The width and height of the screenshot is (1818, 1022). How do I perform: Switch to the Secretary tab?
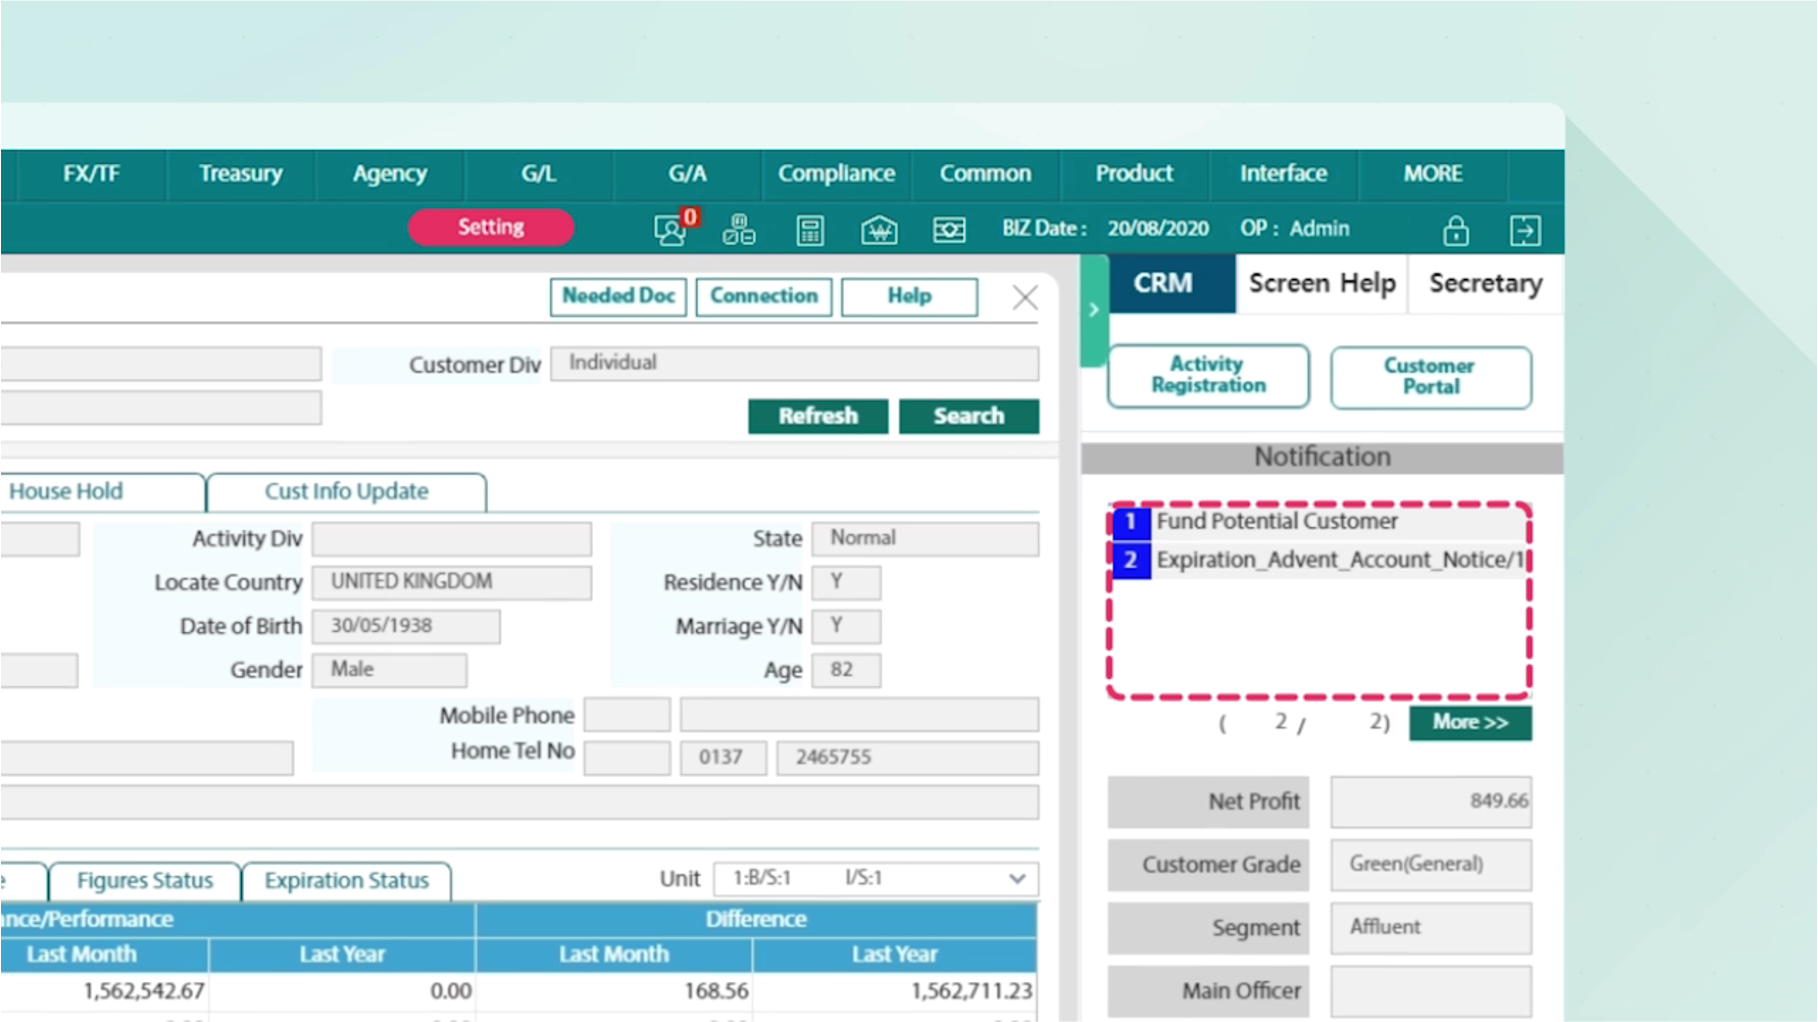(x=1486, y=284)
